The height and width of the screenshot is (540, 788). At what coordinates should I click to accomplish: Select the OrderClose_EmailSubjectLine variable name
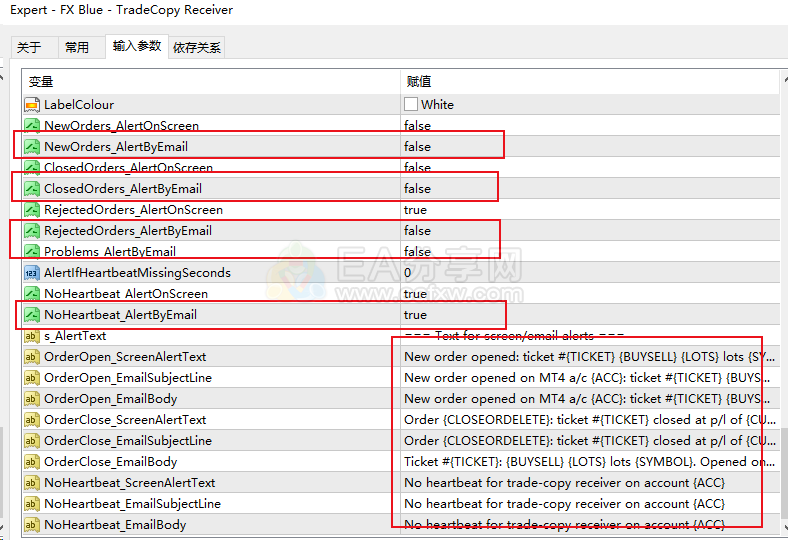click(128, 441)
